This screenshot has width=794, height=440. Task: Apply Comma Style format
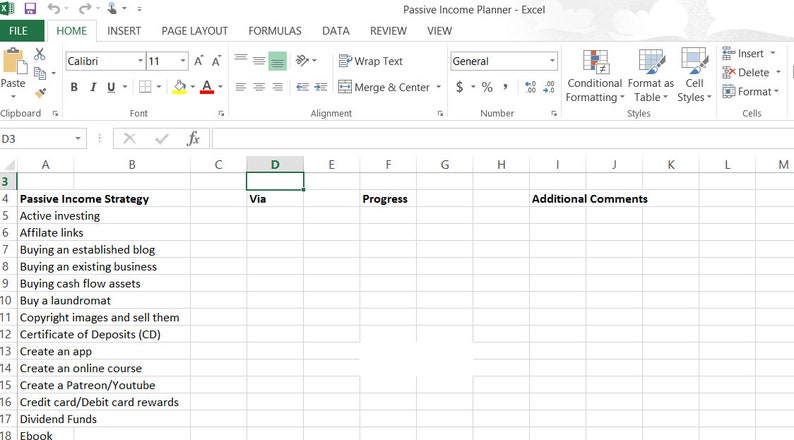coord(505,87)
